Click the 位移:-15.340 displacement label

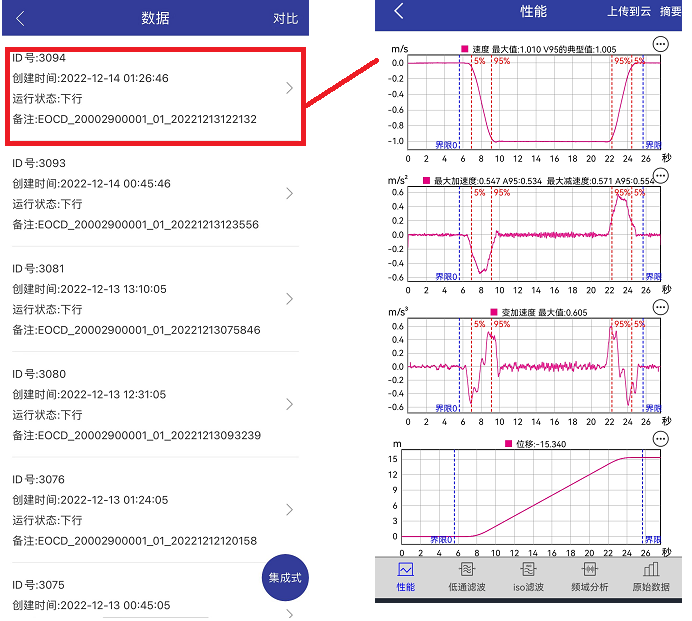point(541,444)
